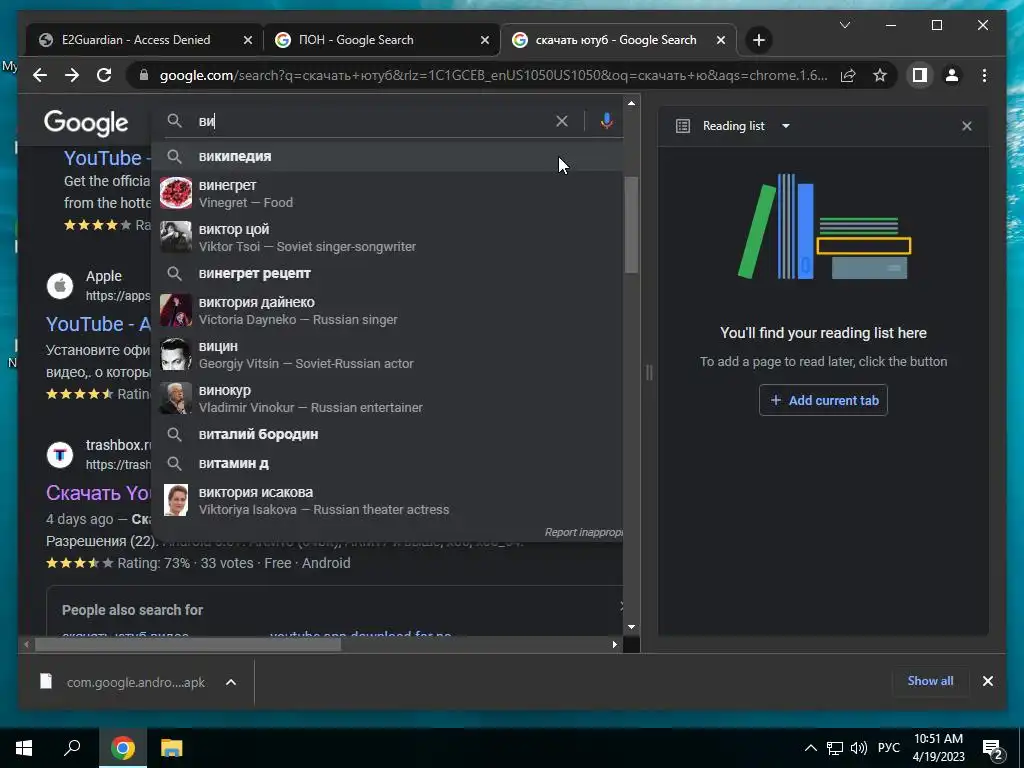Click the Report inappropriate predictions link
The image size is (1024, 768).
click(x=583, y=532)
